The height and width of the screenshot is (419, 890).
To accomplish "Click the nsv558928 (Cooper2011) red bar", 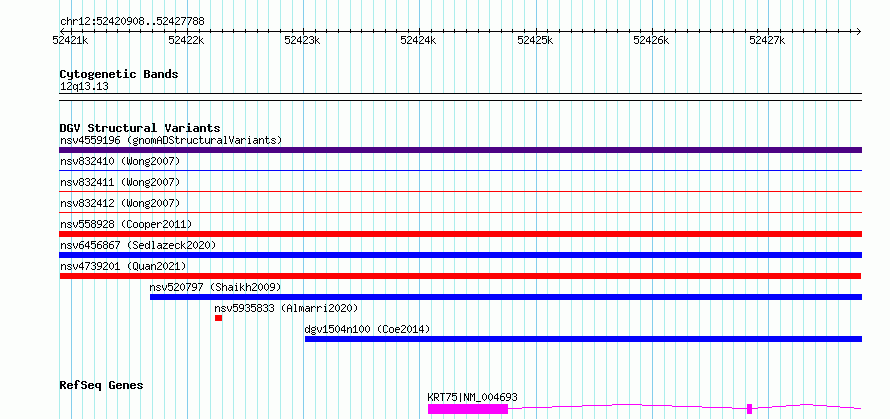I will tap(460, 234).
